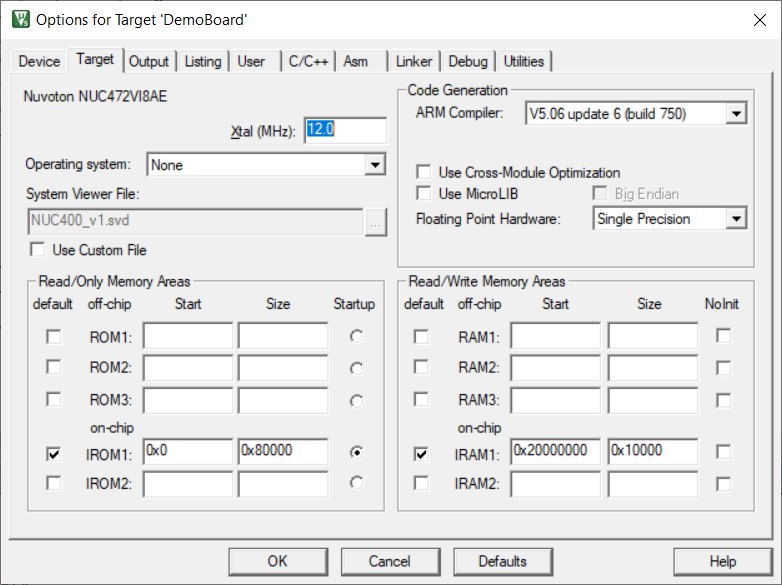Check the RAM1 default checkbox
The height and width of the screenshot is (585, 782).
(421, 337)
